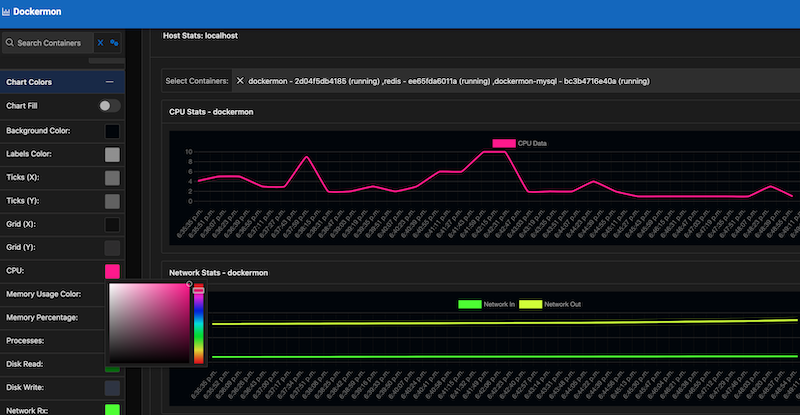The image size is (800, 415).
Task: Collapse the Chart Colors section
Action: click(109, 82)
